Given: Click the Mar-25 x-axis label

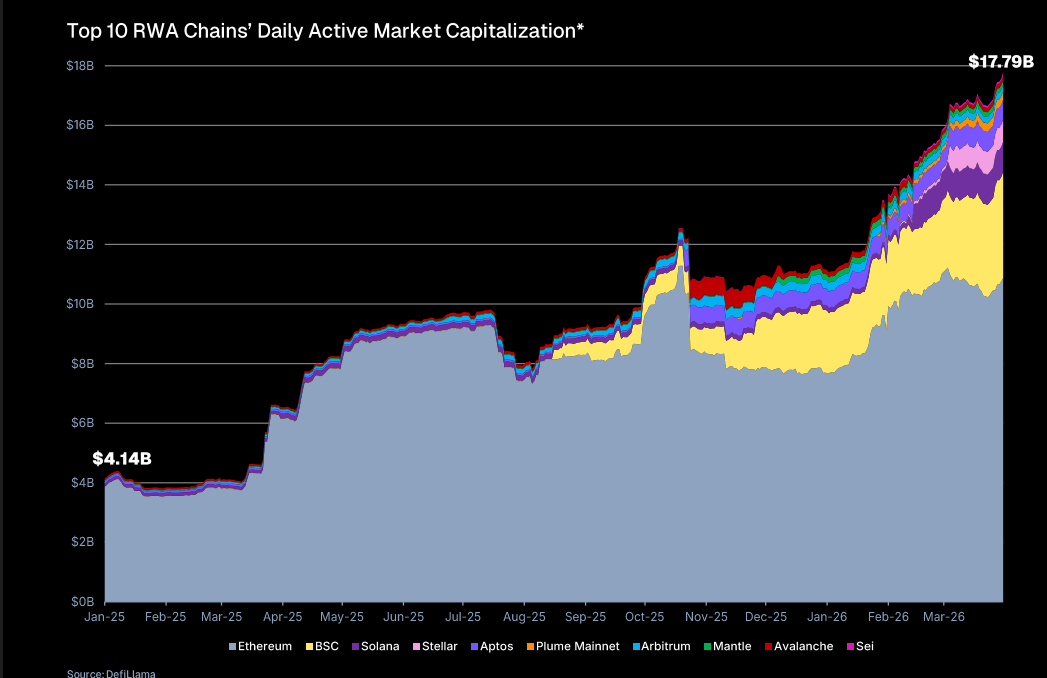Looking at the screenshot, I should [x=222, y=617].
